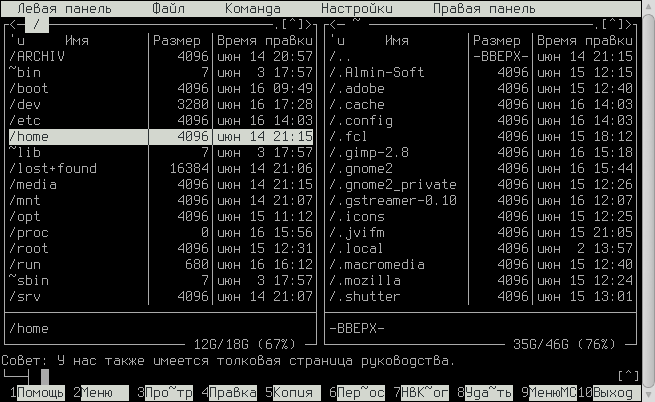Sort right panel by Время правки header
This screenshot has height=402, width=655.
click(585, 41)
